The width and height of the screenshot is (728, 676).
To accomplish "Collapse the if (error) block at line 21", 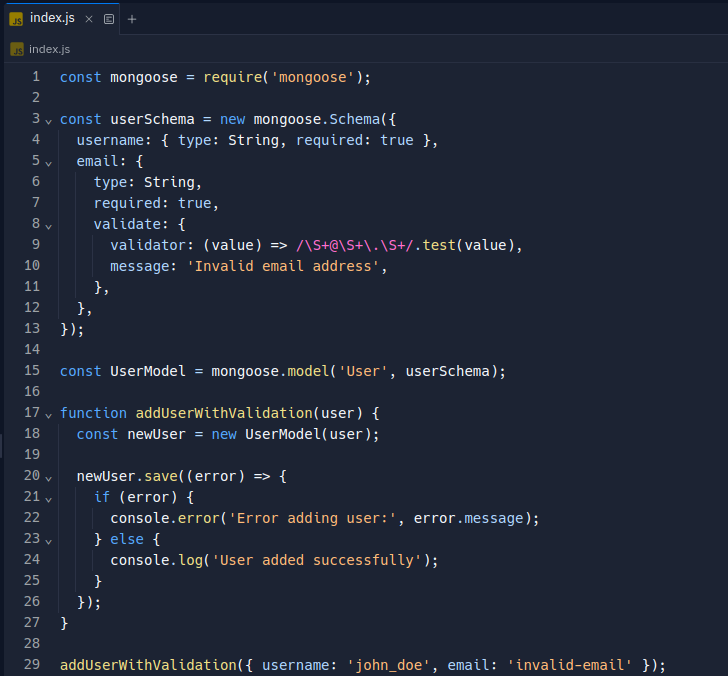I will click(48, 500).
